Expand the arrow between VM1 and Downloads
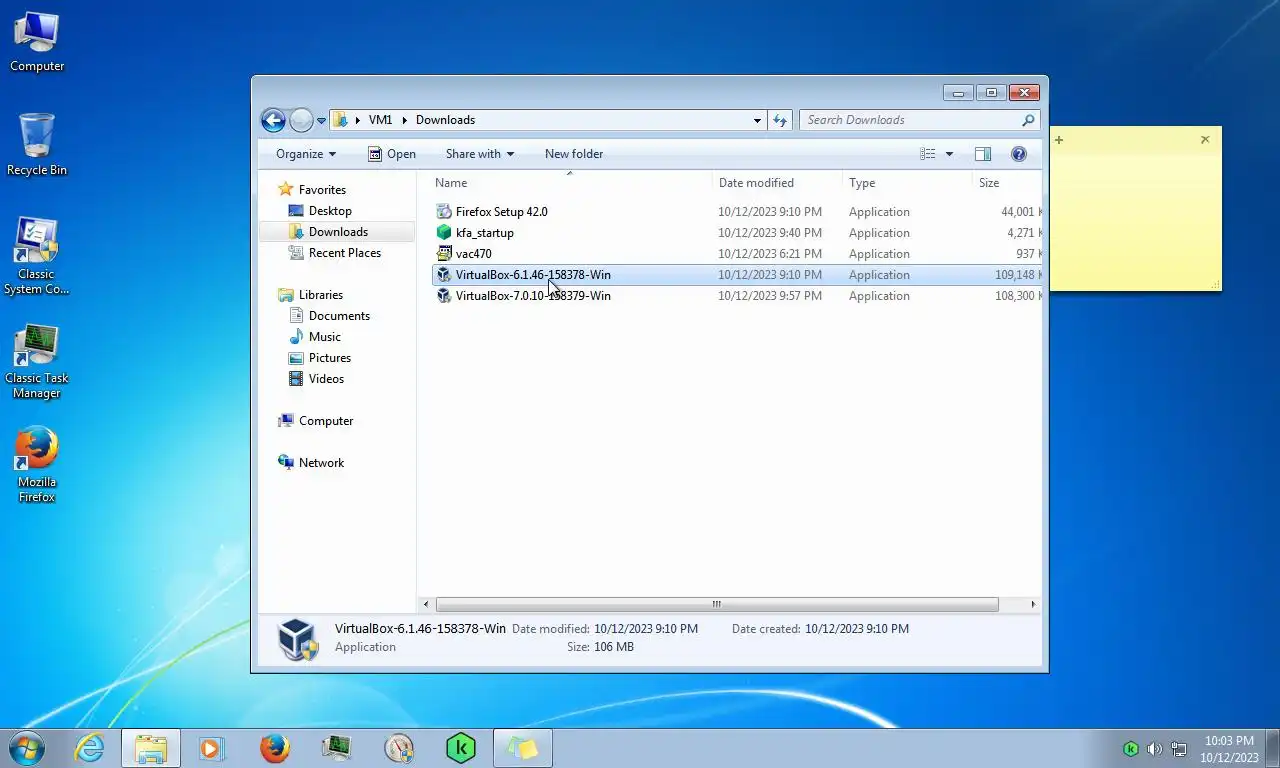The height and width of the screenshot is (768, 1280). 405,120
